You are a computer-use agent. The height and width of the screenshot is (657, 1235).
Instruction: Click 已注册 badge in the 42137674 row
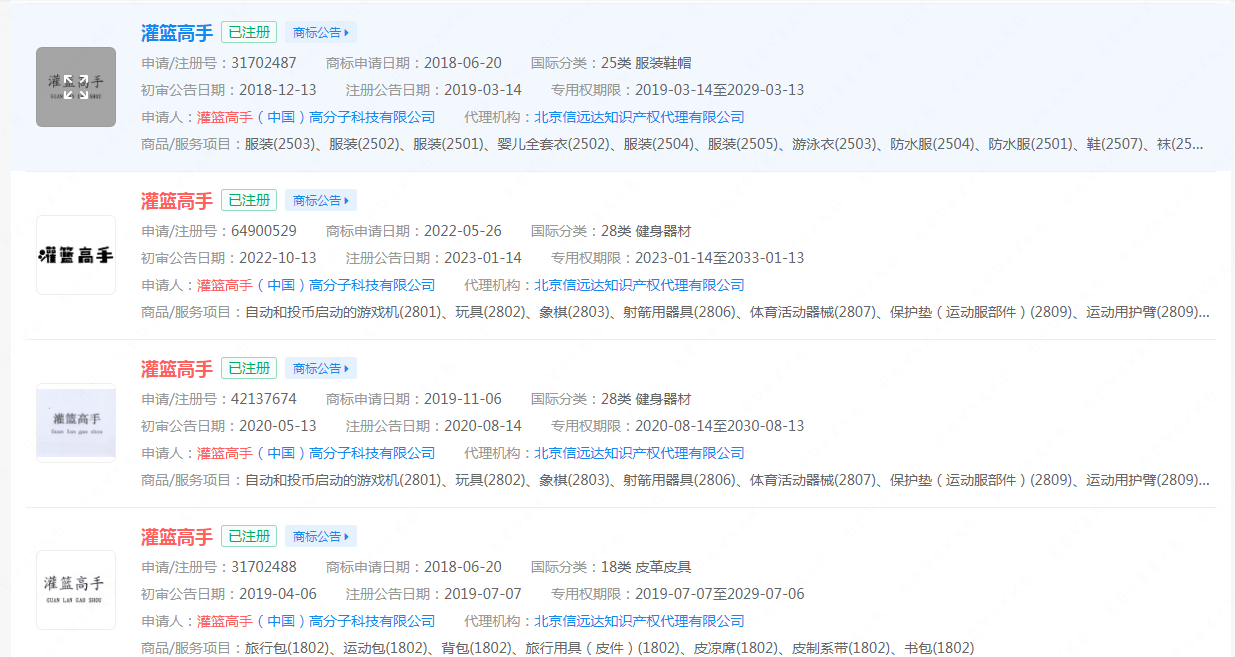pyautogui.click(x=249, y=368)
